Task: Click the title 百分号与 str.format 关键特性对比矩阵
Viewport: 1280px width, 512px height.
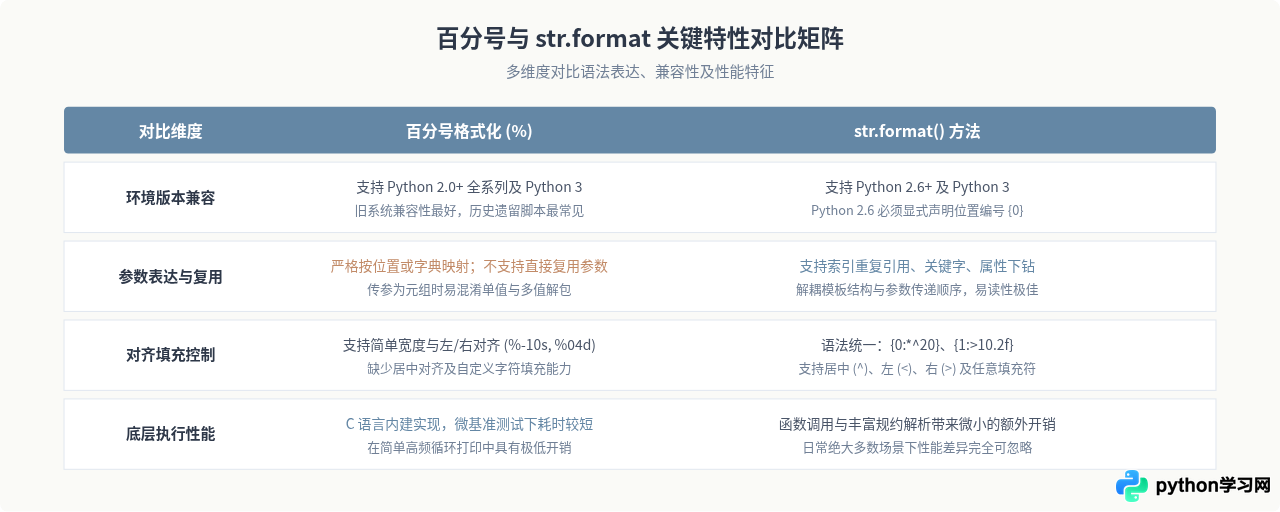Action: (640, 39)
